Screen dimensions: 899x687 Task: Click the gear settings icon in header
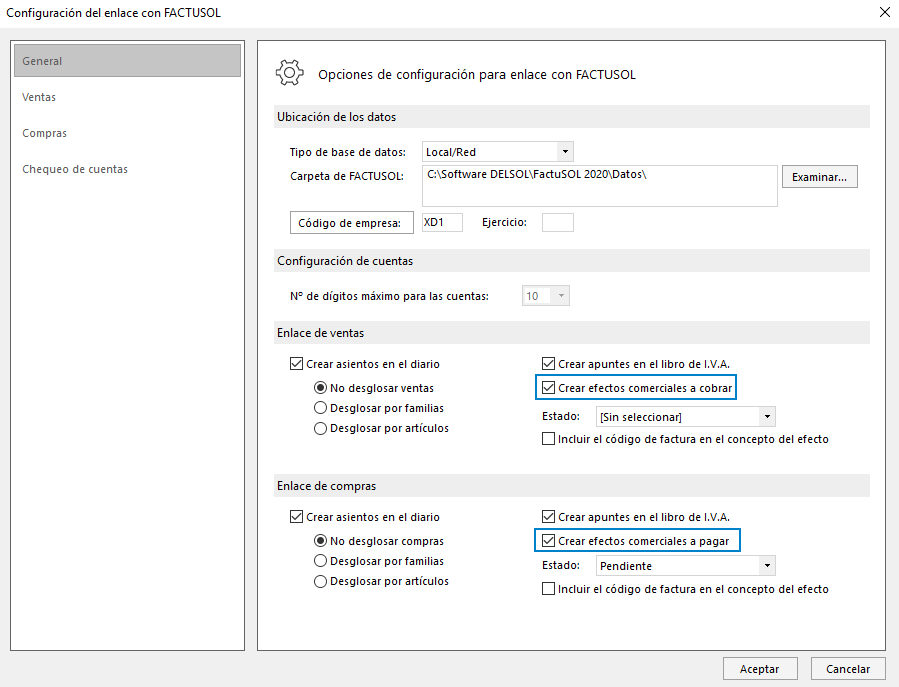click(x=290, y=73)
